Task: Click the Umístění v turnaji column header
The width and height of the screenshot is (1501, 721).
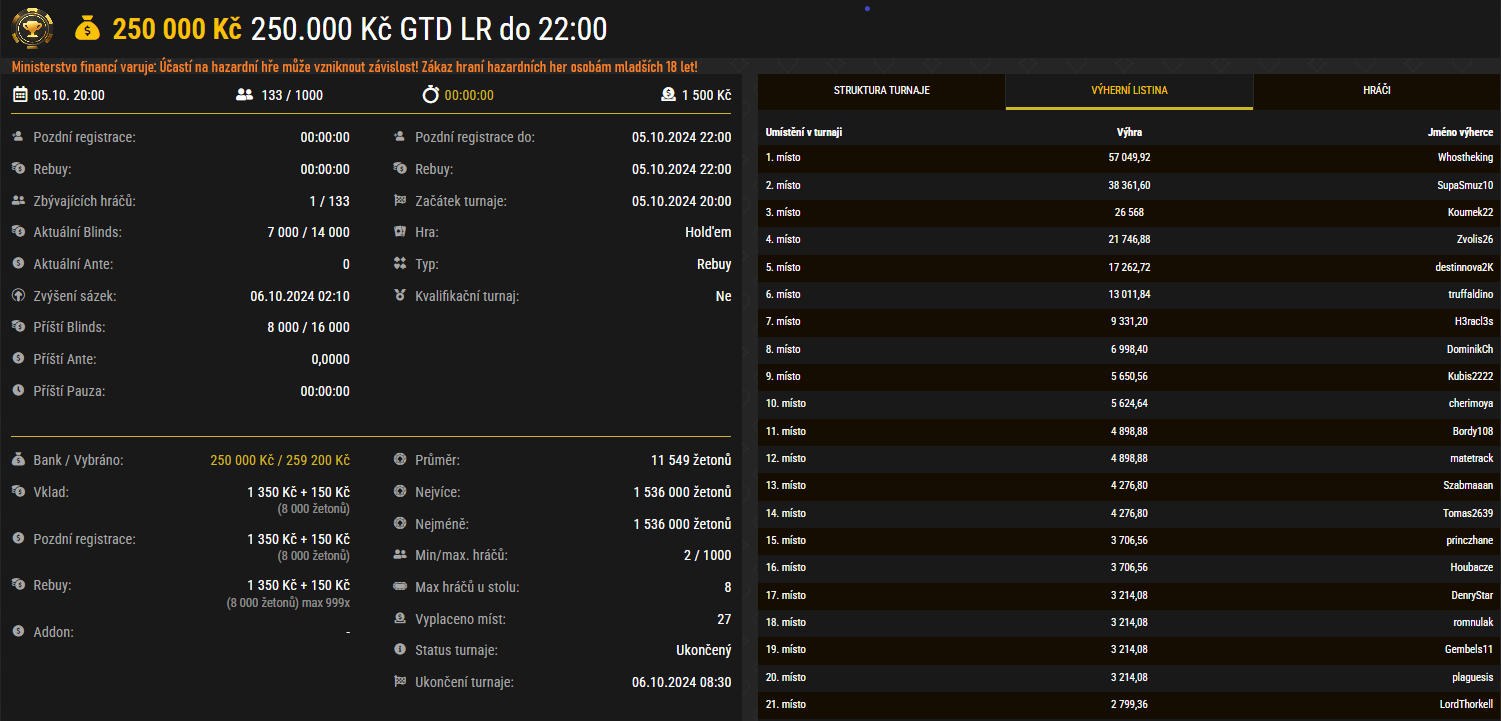Action: click(x=803, y=132)
